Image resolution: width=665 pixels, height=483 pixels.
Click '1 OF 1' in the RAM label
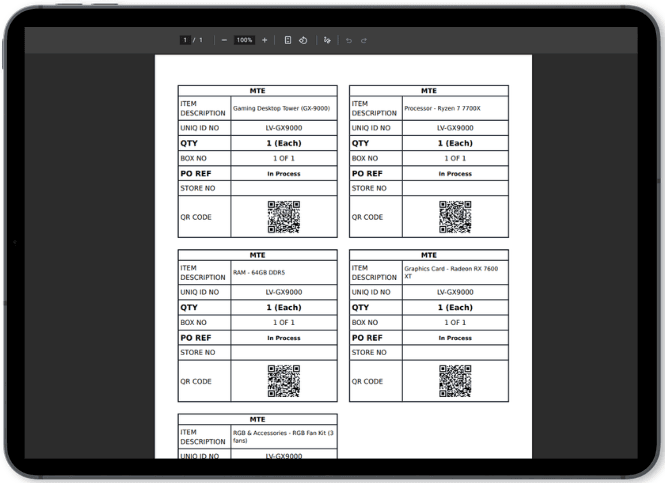pyautogui.click(x=284, y=322)
